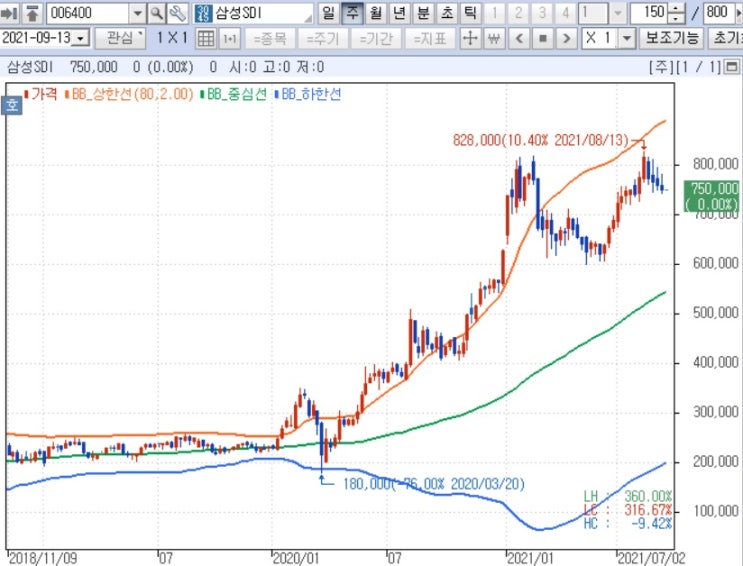Toggle the won currency icon

coord(494,38)
